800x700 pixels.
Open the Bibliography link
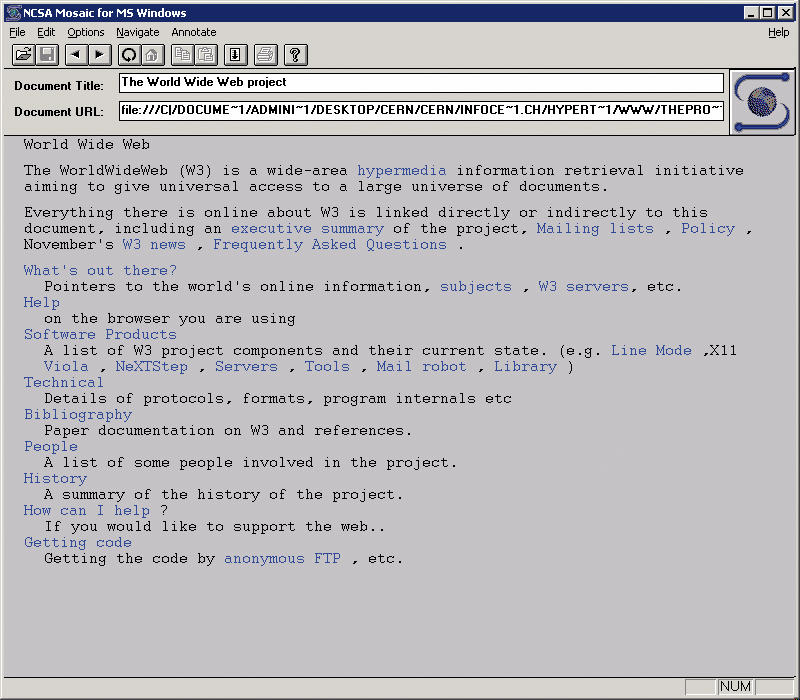click(78, 415)
